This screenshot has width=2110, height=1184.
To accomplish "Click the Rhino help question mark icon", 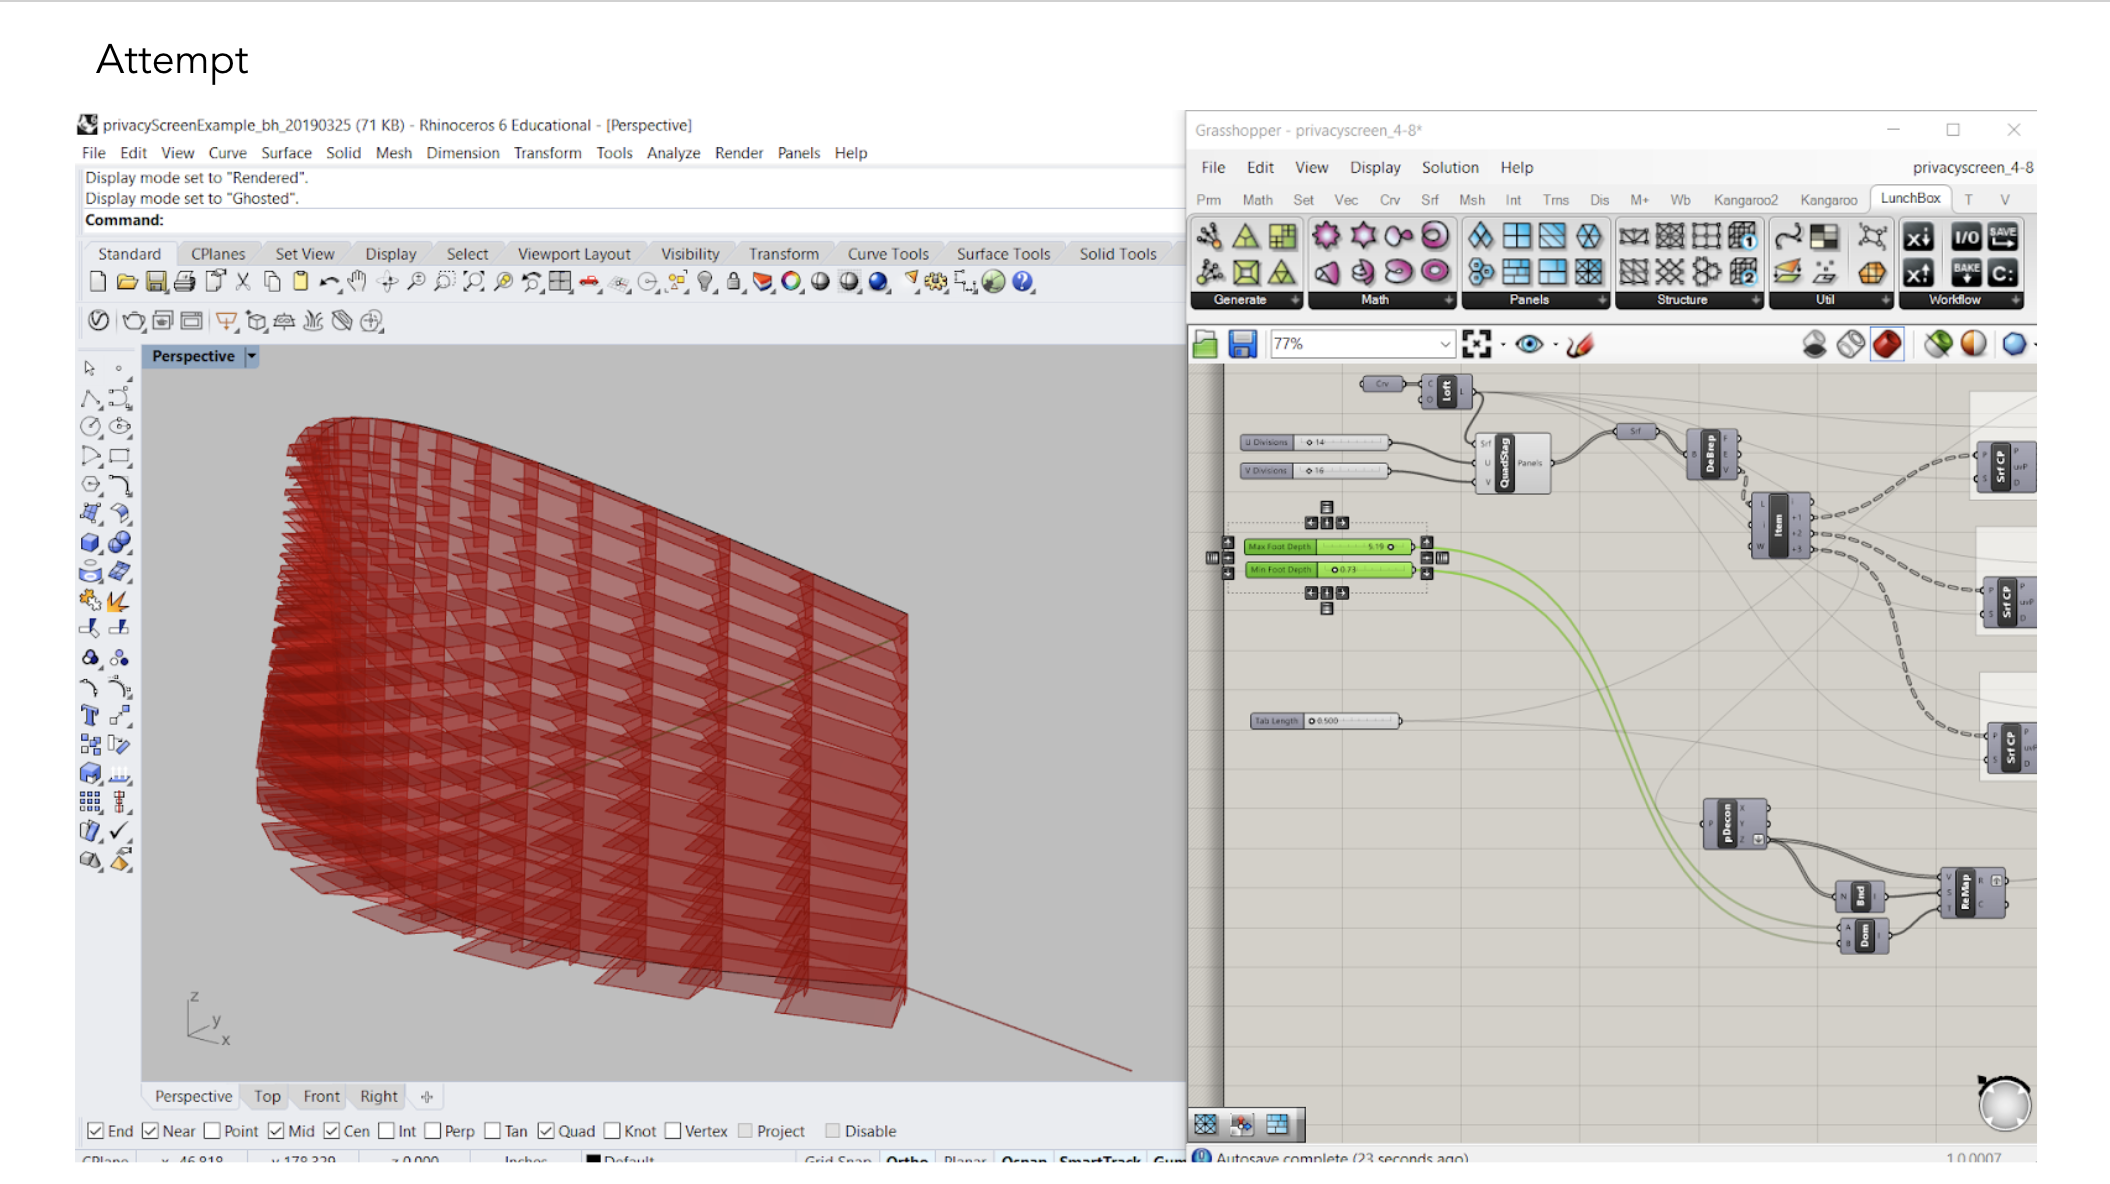I will click(1022, 282).
